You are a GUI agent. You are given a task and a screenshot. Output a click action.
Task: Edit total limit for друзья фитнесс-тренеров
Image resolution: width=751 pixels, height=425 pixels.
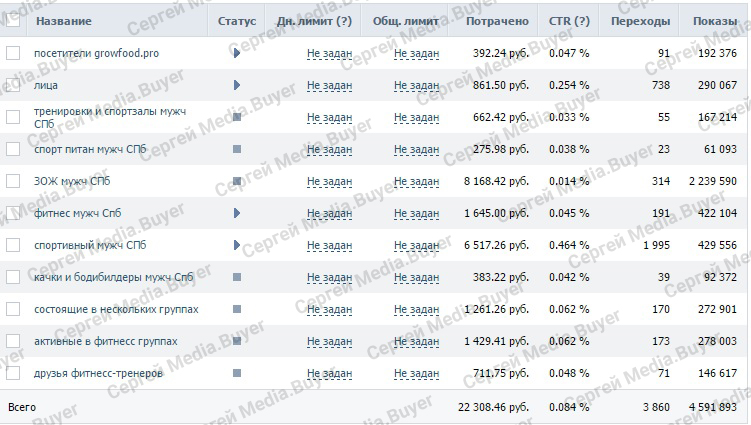click(417, 373)
